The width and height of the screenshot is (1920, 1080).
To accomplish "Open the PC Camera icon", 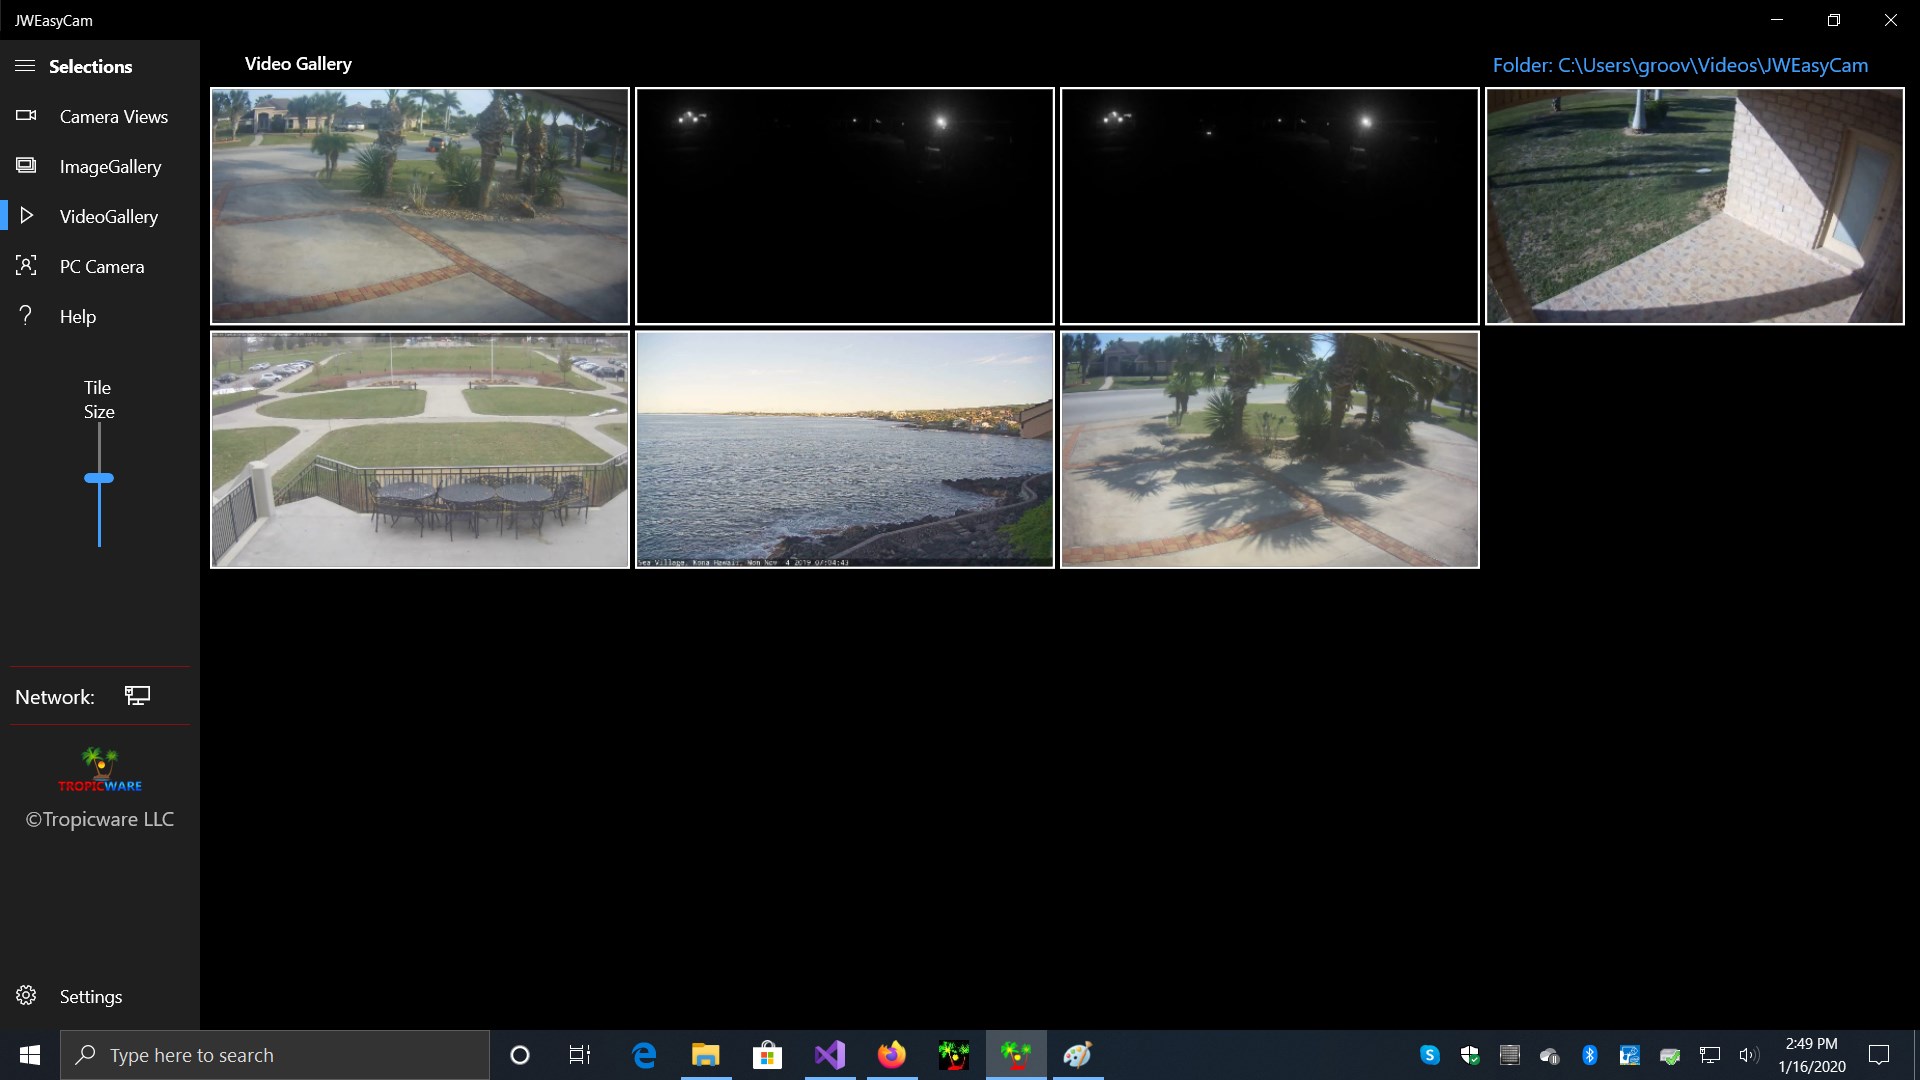I will click(26, 266).
